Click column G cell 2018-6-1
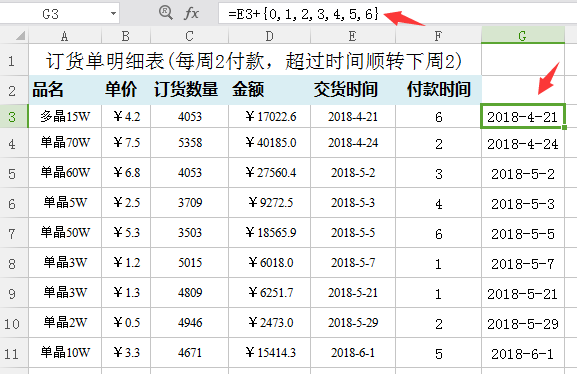 pyautogui.click(x=523, y=353)
